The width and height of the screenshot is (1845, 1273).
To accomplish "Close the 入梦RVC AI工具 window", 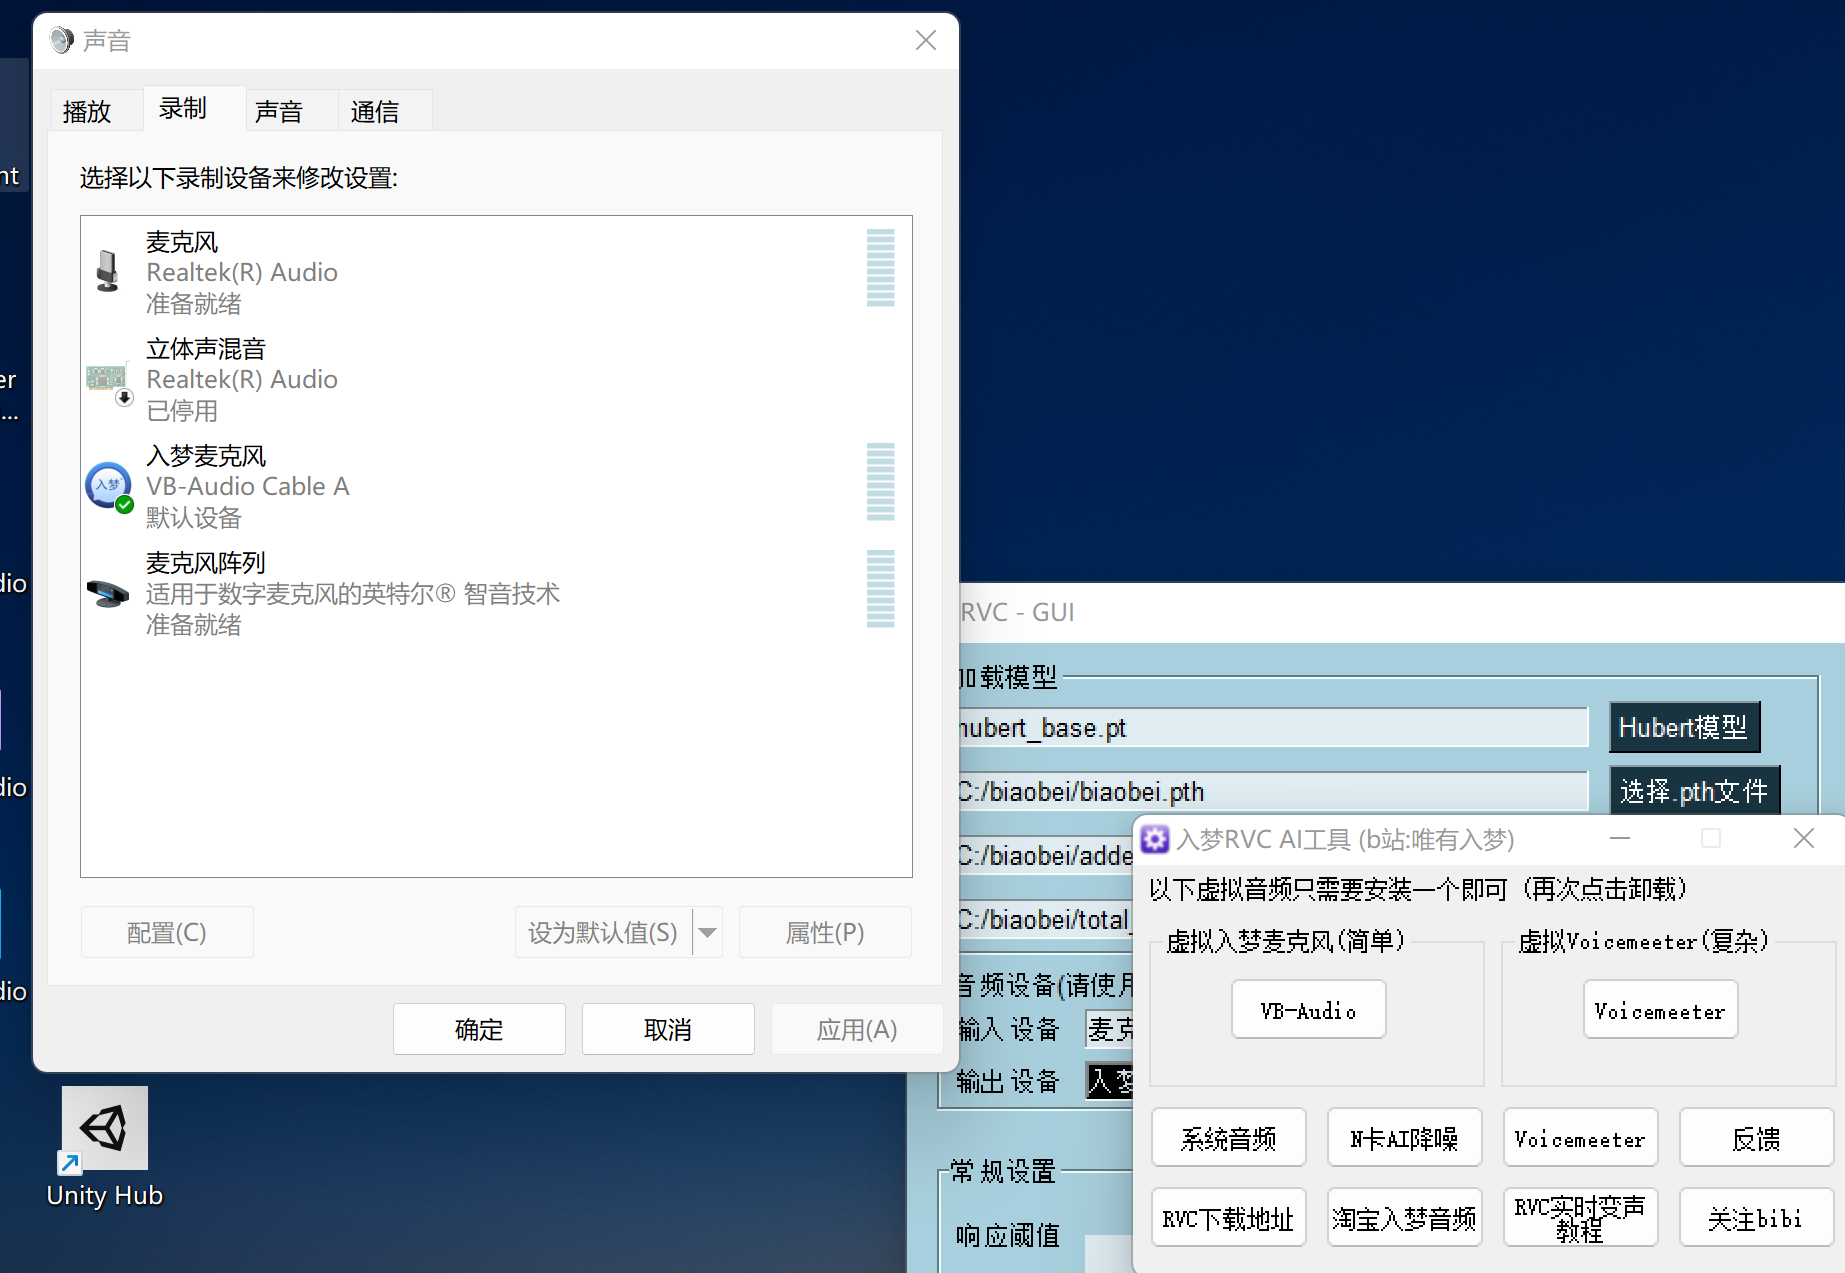I will pos(1804,838).
